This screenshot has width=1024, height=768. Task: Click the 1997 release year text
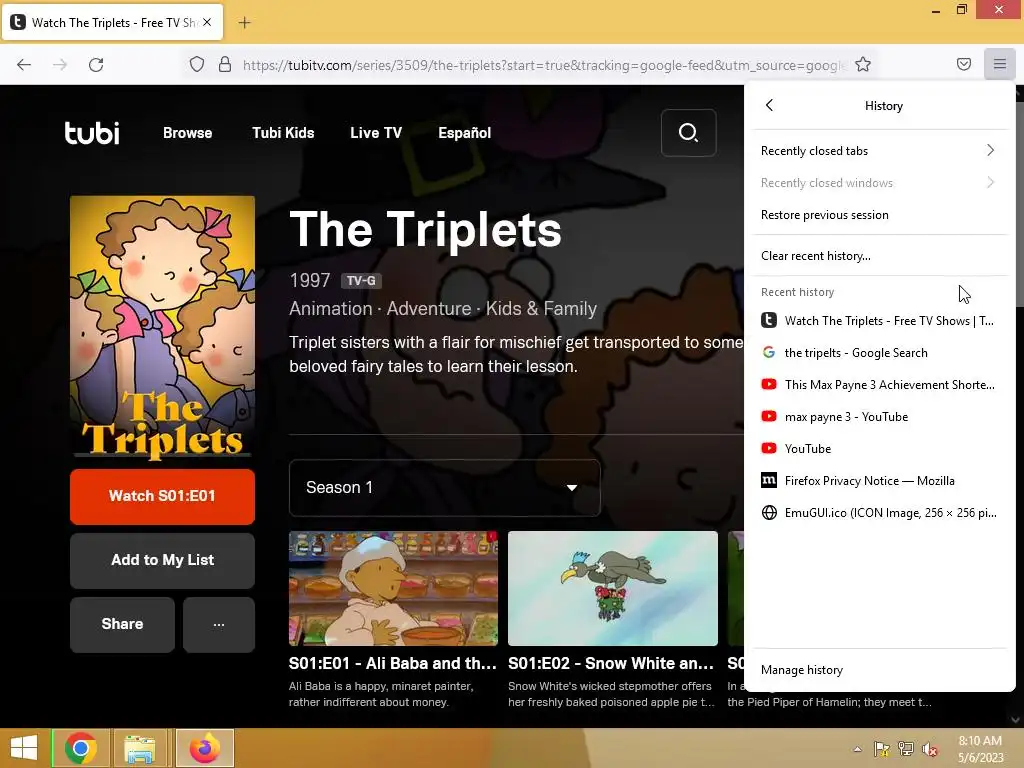[310, 280]
